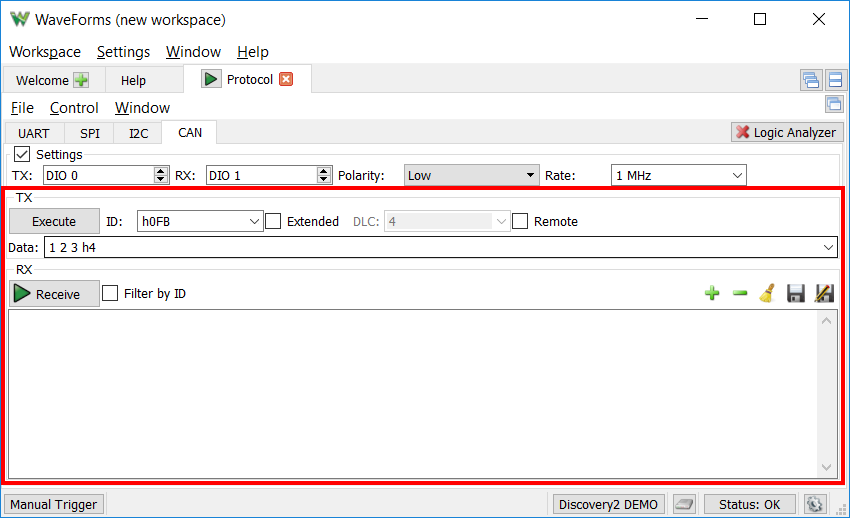Open the main Settings menu
The image size is (850, 518).
(x=123, y=52)
